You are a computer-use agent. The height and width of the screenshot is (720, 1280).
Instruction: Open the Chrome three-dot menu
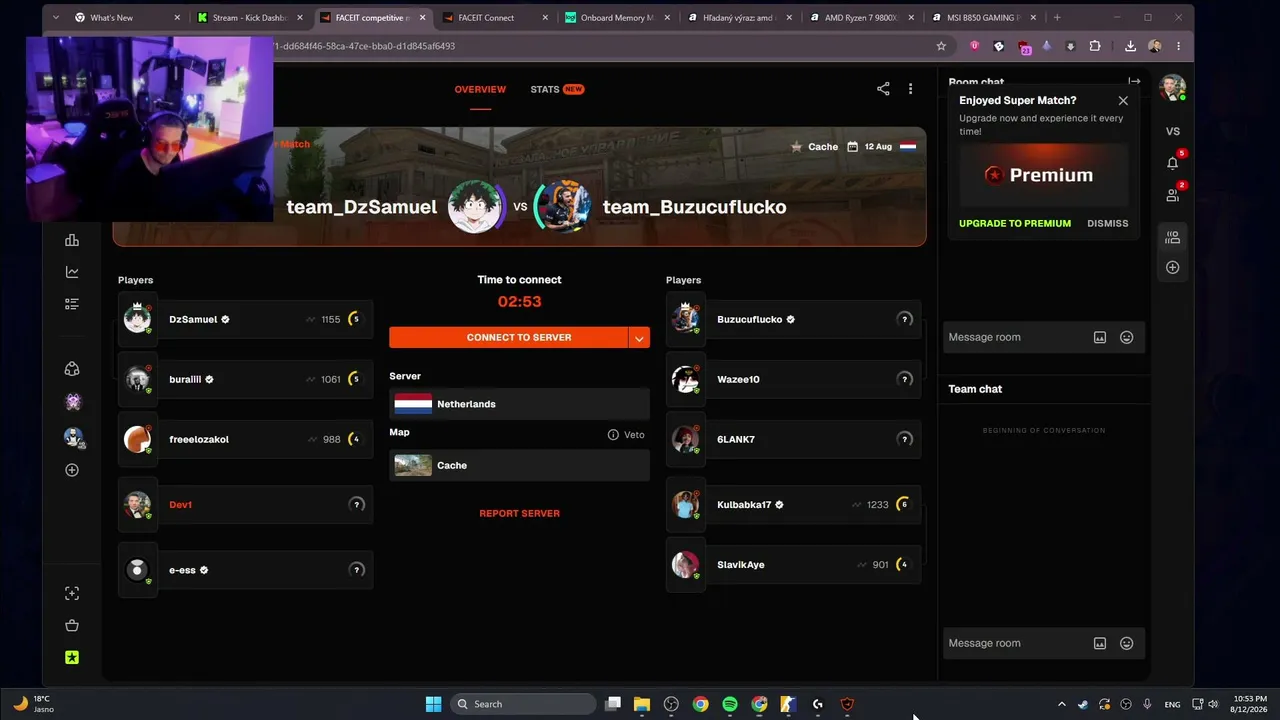(1179, 46)
